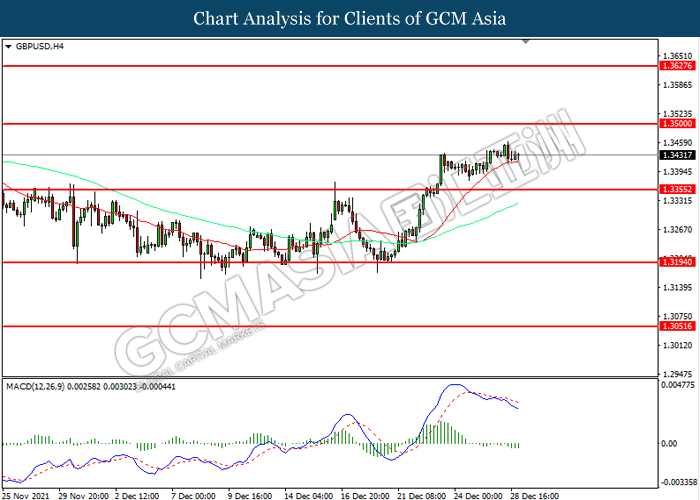Screen dimensions: 700x500
Task: Click the 21 Dec 08:00 time label
Action: [x=421, y=496]
